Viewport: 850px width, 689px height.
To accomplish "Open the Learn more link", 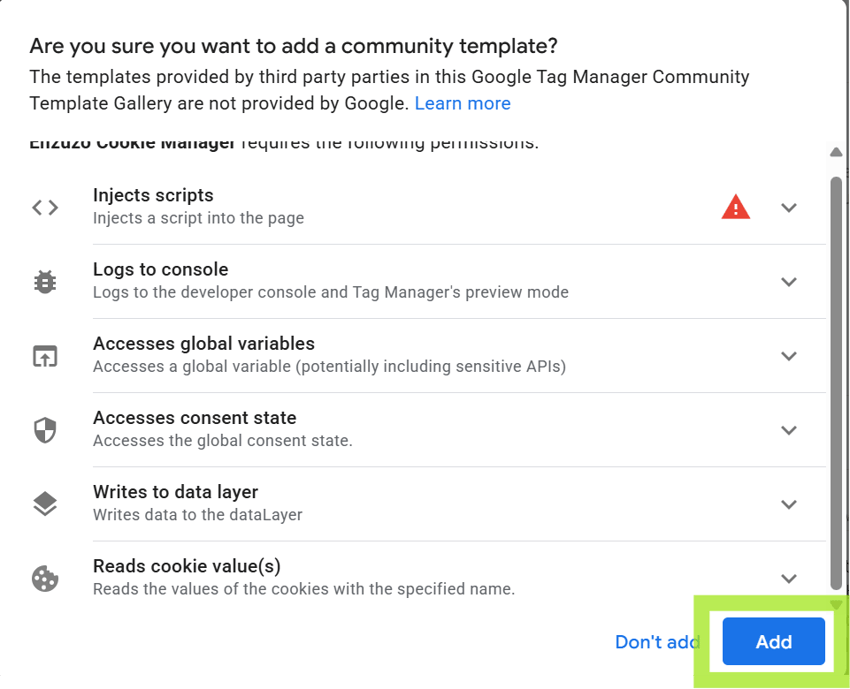I will click(462, 103).
